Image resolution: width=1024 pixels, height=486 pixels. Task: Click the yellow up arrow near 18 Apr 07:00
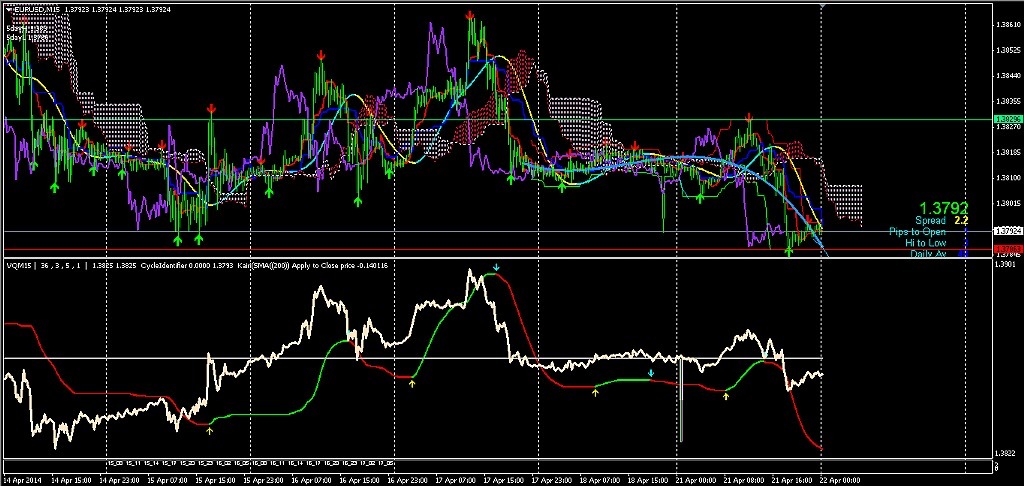(595, 392)
